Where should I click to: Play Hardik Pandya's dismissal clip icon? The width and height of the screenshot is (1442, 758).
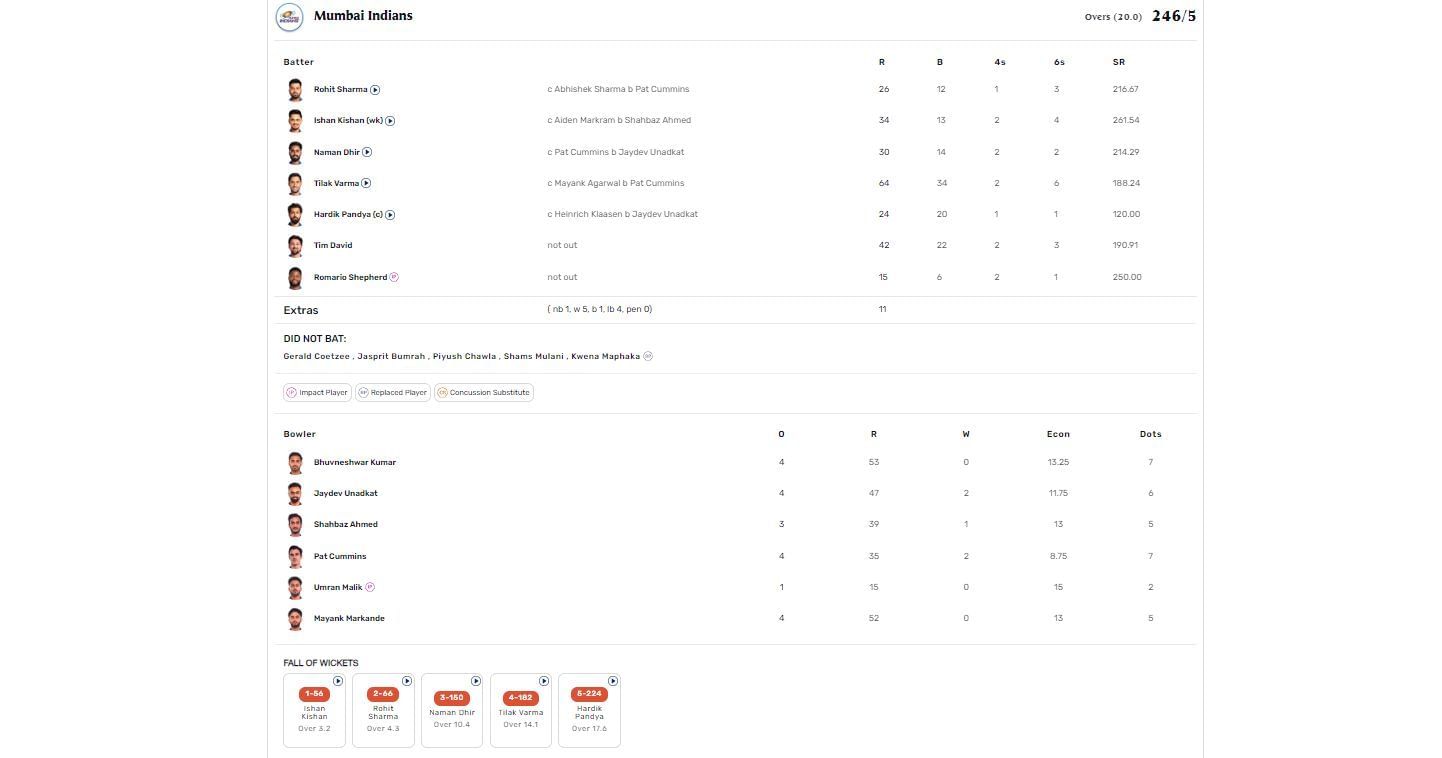(390, 215)
